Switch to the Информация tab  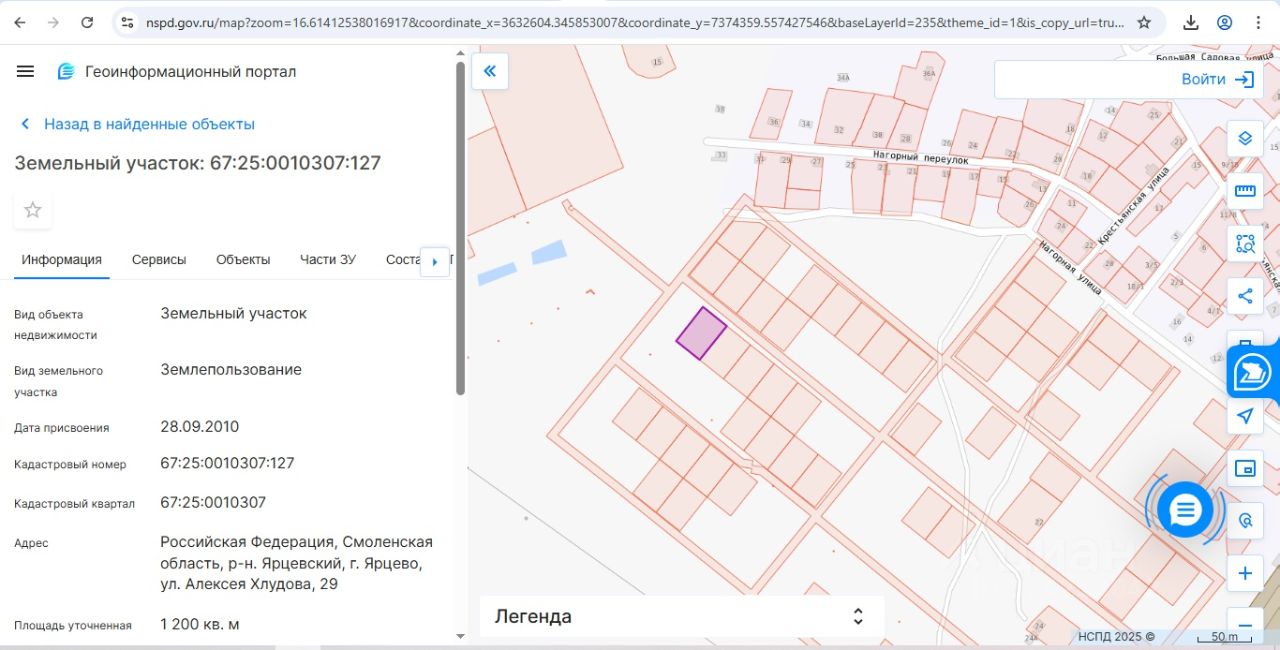coord(62,260)
